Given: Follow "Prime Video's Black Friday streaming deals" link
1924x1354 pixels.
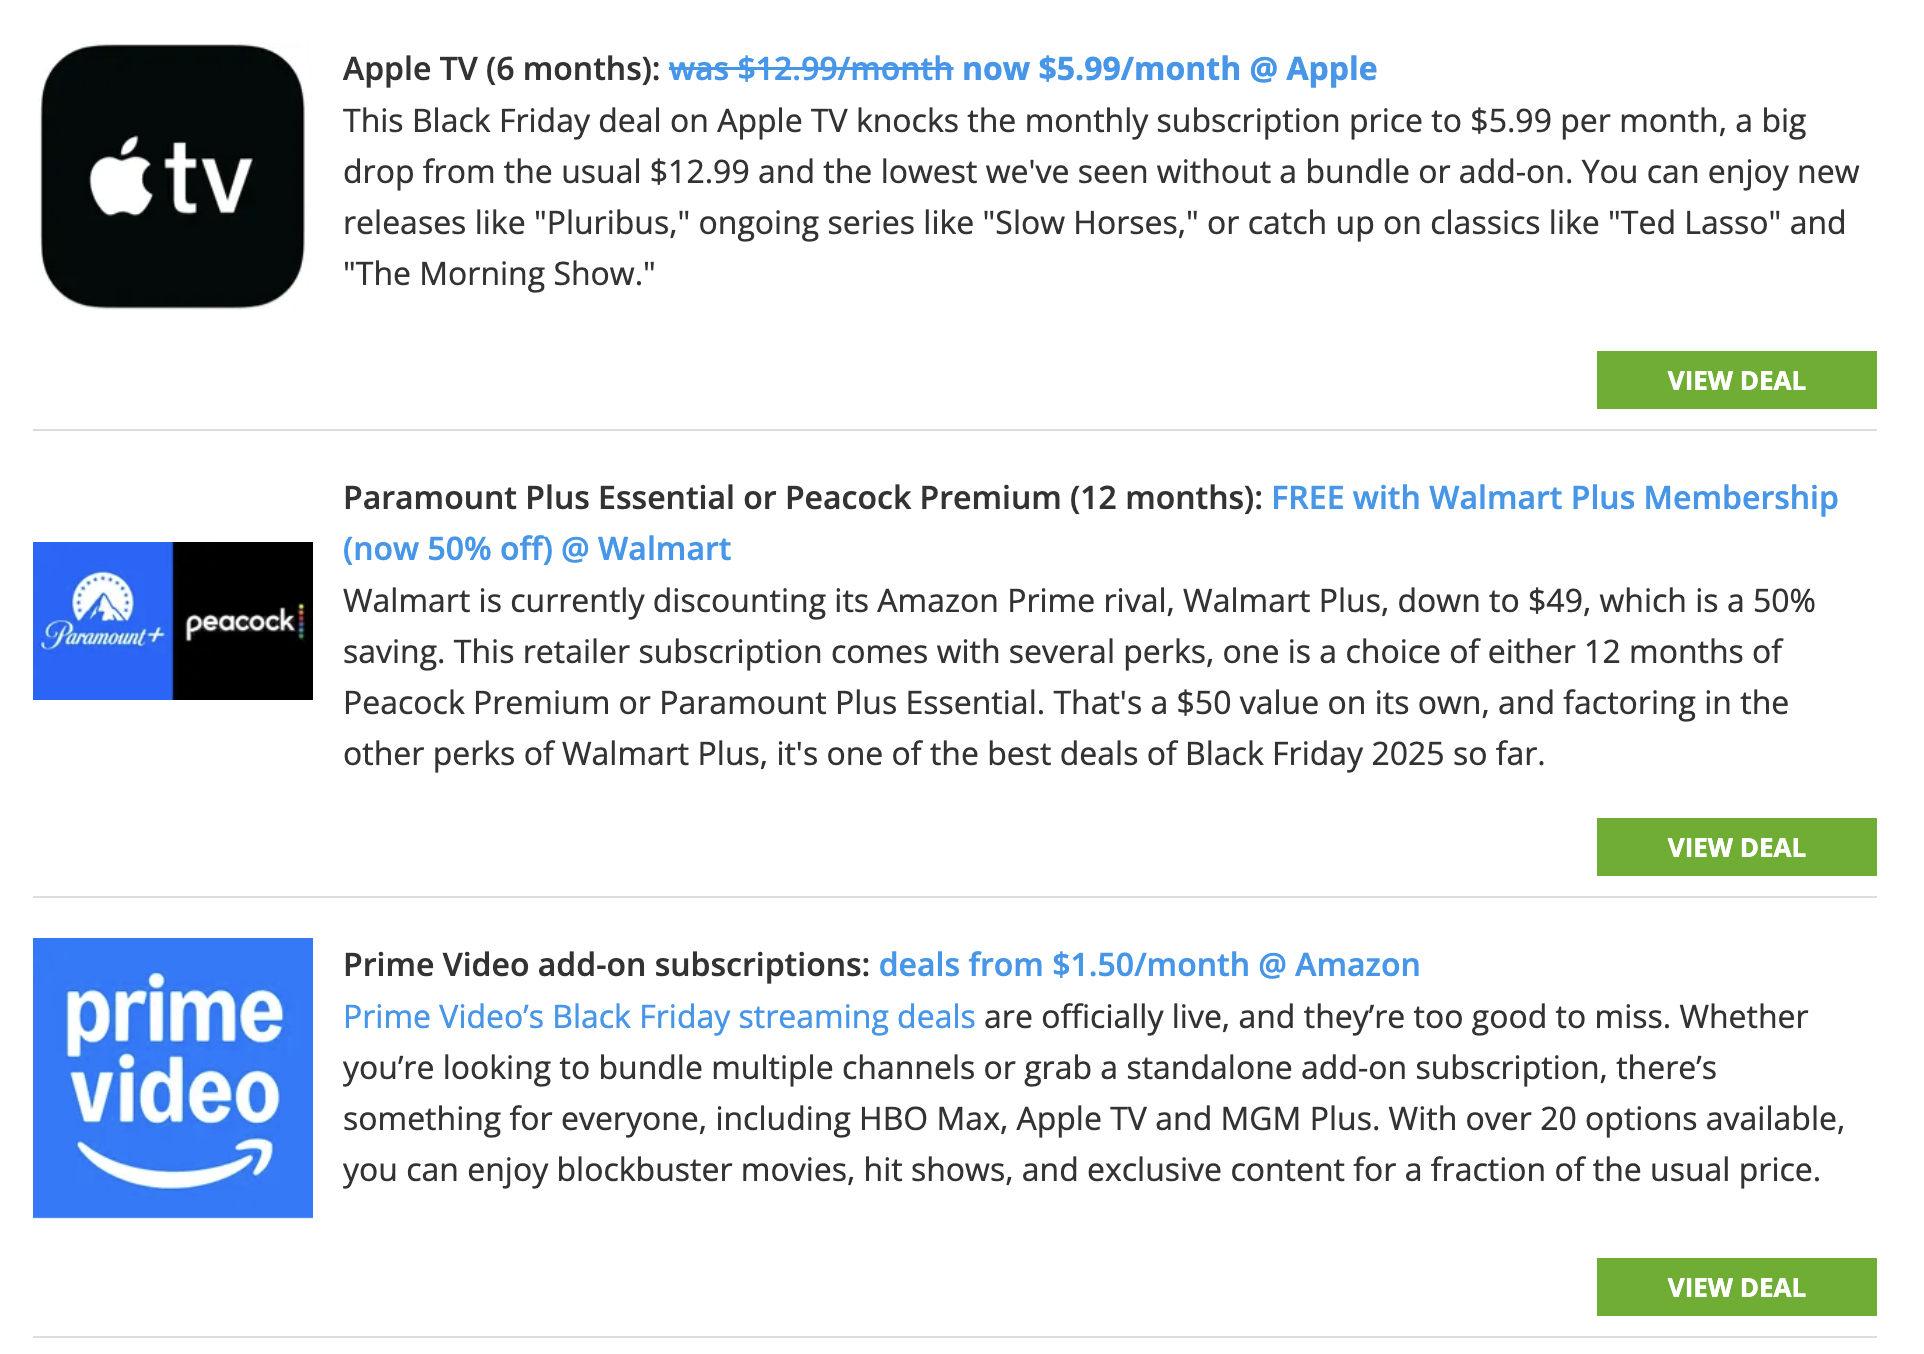Looking at the screenshot, I should click(658, 1017).
